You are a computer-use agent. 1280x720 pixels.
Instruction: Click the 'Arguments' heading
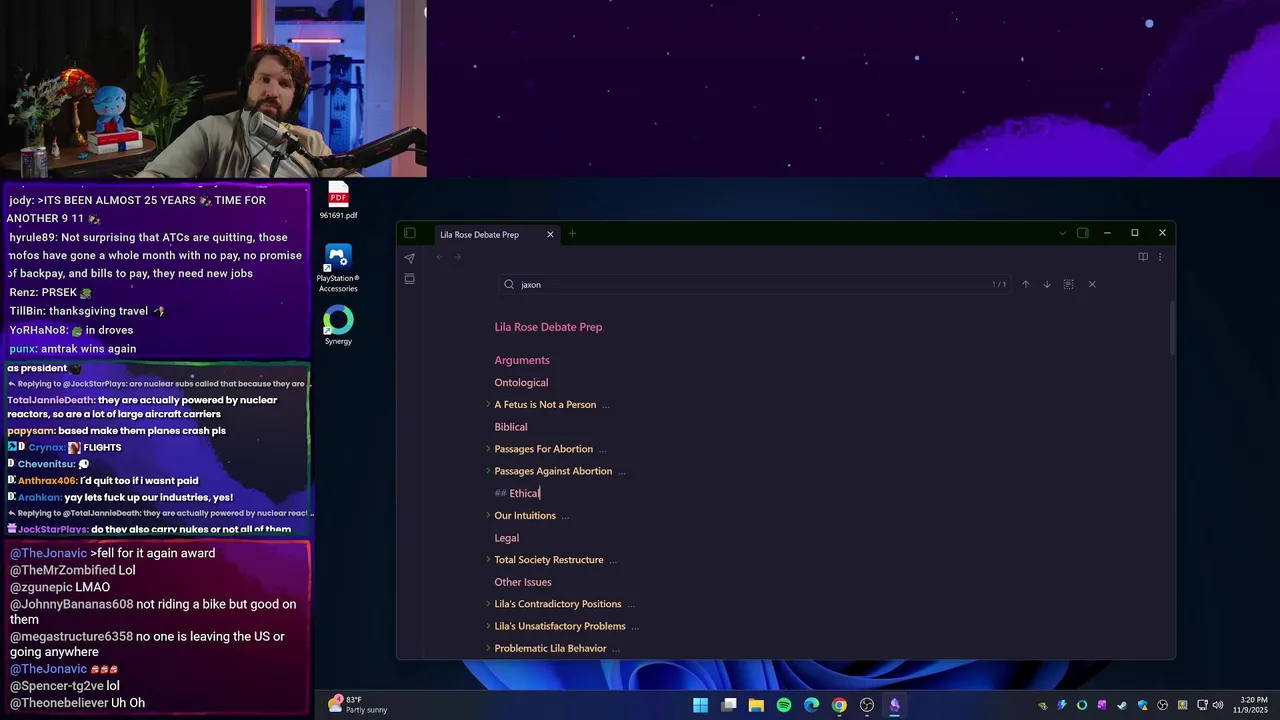[522, 360]
